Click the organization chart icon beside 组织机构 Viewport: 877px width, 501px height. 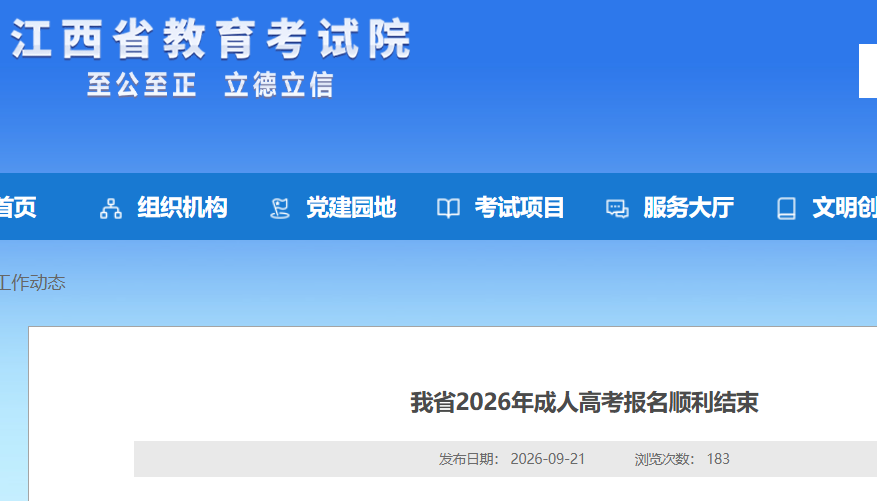[x=111, y=209]
